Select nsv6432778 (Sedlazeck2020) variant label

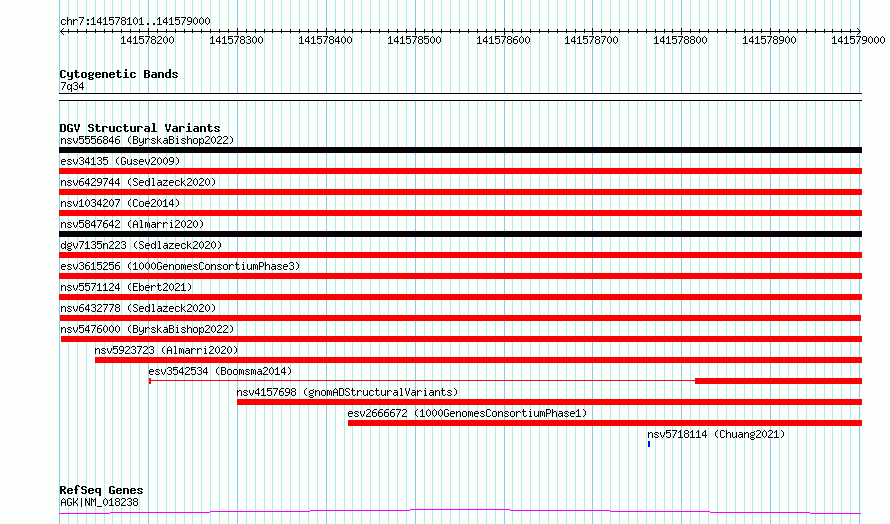tap(138, 308)
